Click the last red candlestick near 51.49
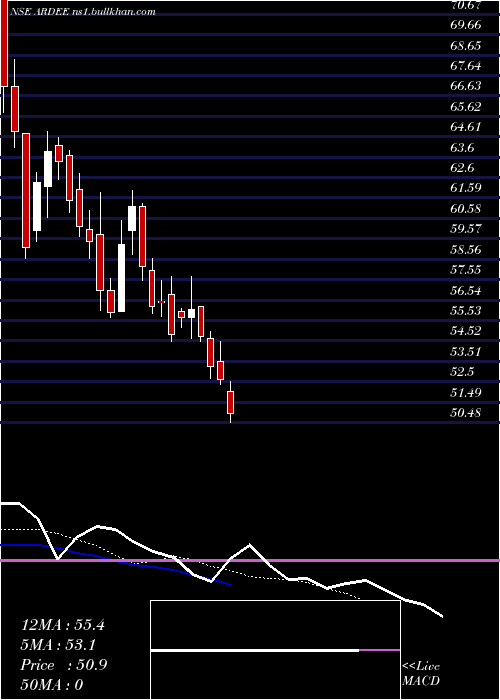The image size is (500, 700). (x=230, y=402)
